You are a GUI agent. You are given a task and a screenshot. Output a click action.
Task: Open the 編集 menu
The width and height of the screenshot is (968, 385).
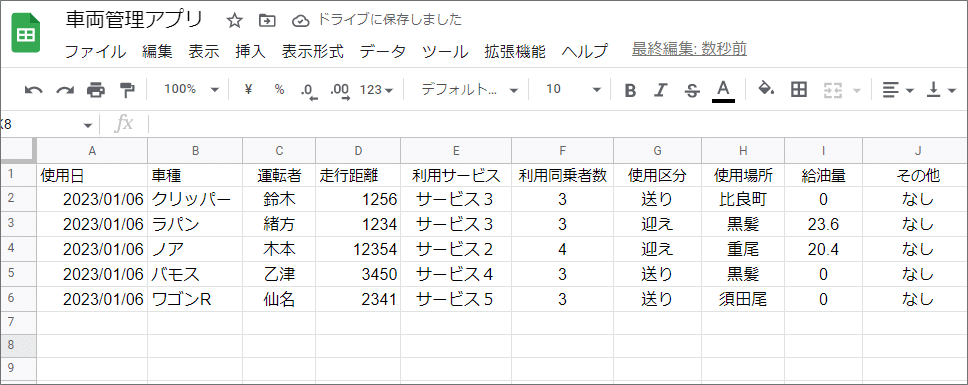[157, 51]
